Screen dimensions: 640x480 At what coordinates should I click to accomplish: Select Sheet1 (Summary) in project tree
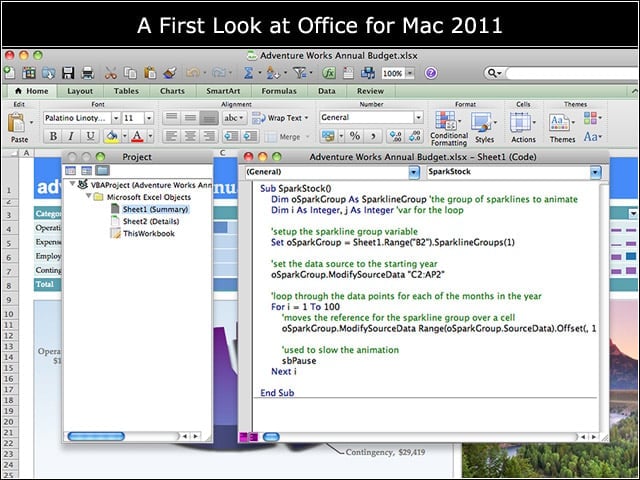tap(156, 209)
